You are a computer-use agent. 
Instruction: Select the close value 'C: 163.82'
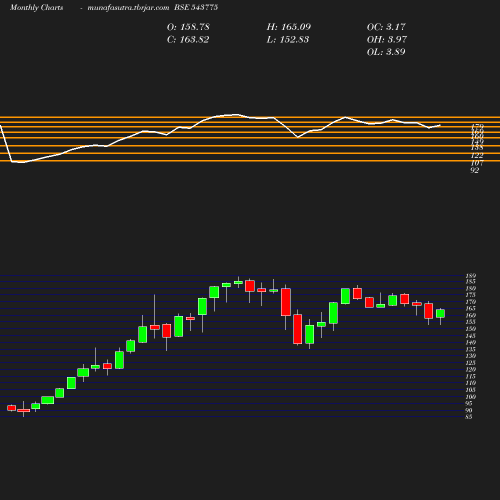(x=188, y=40)
